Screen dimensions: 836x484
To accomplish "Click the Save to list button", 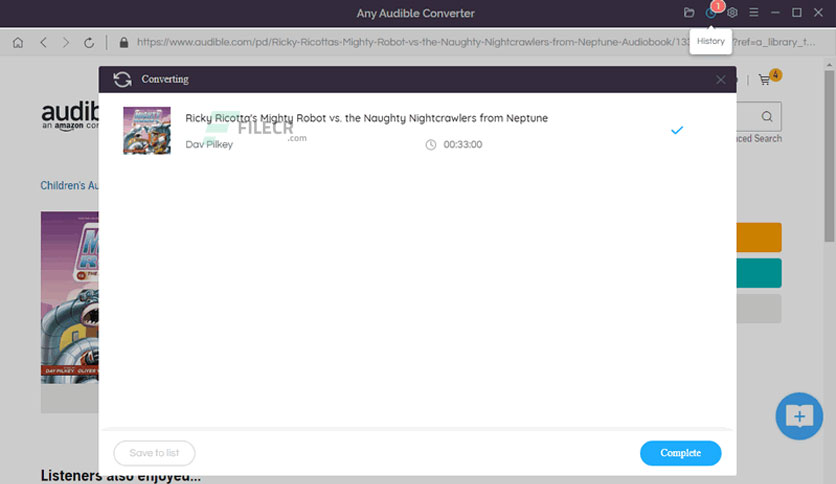I will (x=154, y=453).
